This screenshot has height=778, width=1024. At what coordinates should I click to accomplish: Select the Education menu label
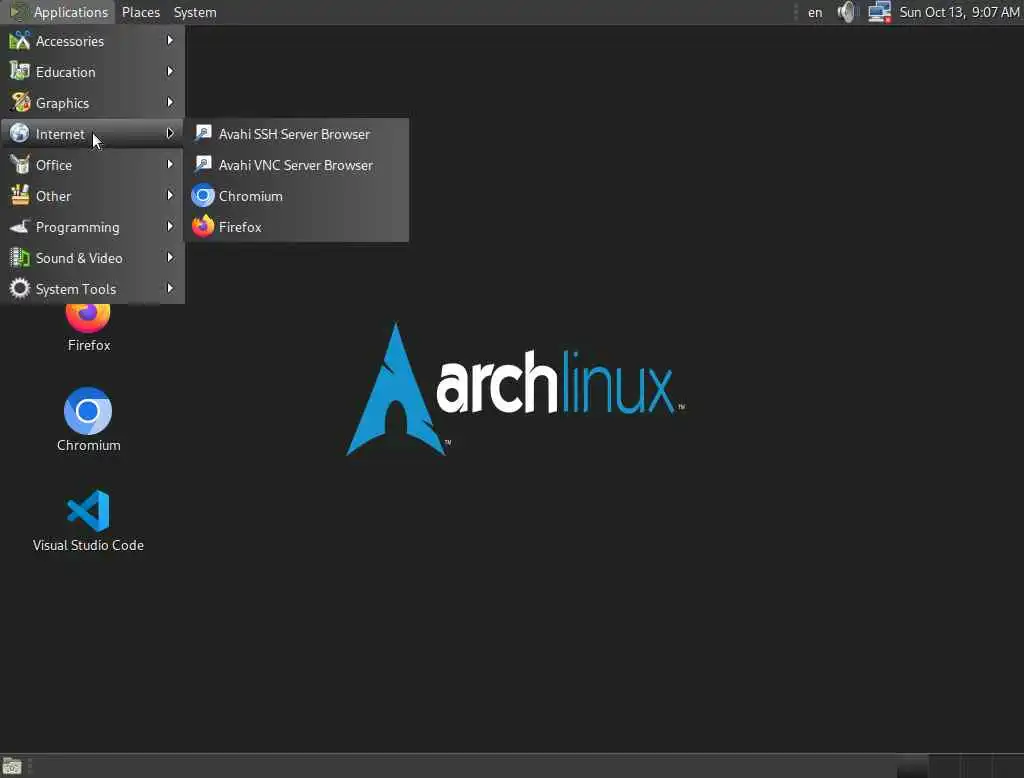(65, 72)
